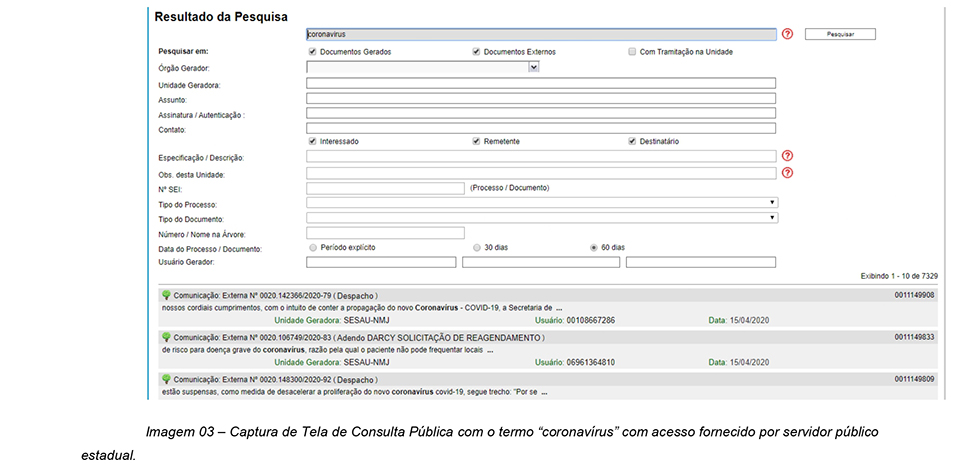Enable Com Tramitação na Unidade checkbox
Screen dimensions: 960x473
tap(633, 51)
